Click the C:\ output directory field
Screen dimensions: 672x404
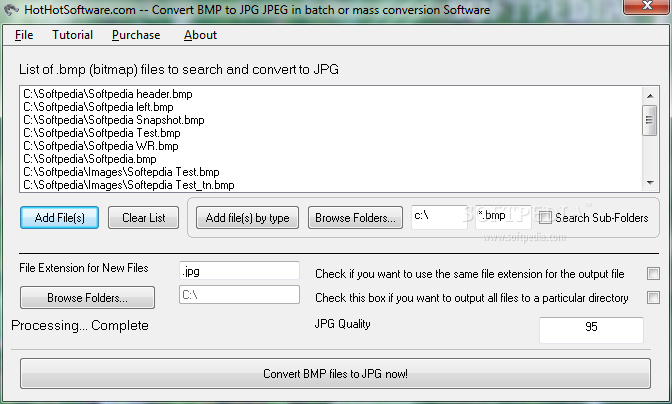tap(239, 295)
